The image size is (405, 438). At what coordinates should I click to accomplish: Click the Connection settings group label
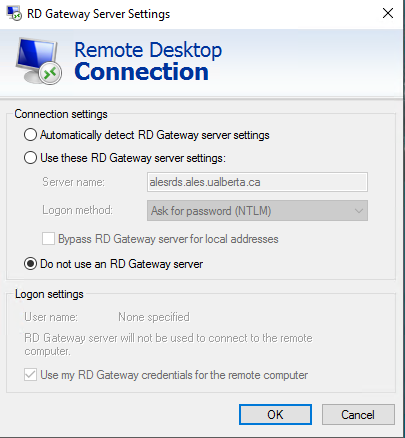click(x=61, y=114)
